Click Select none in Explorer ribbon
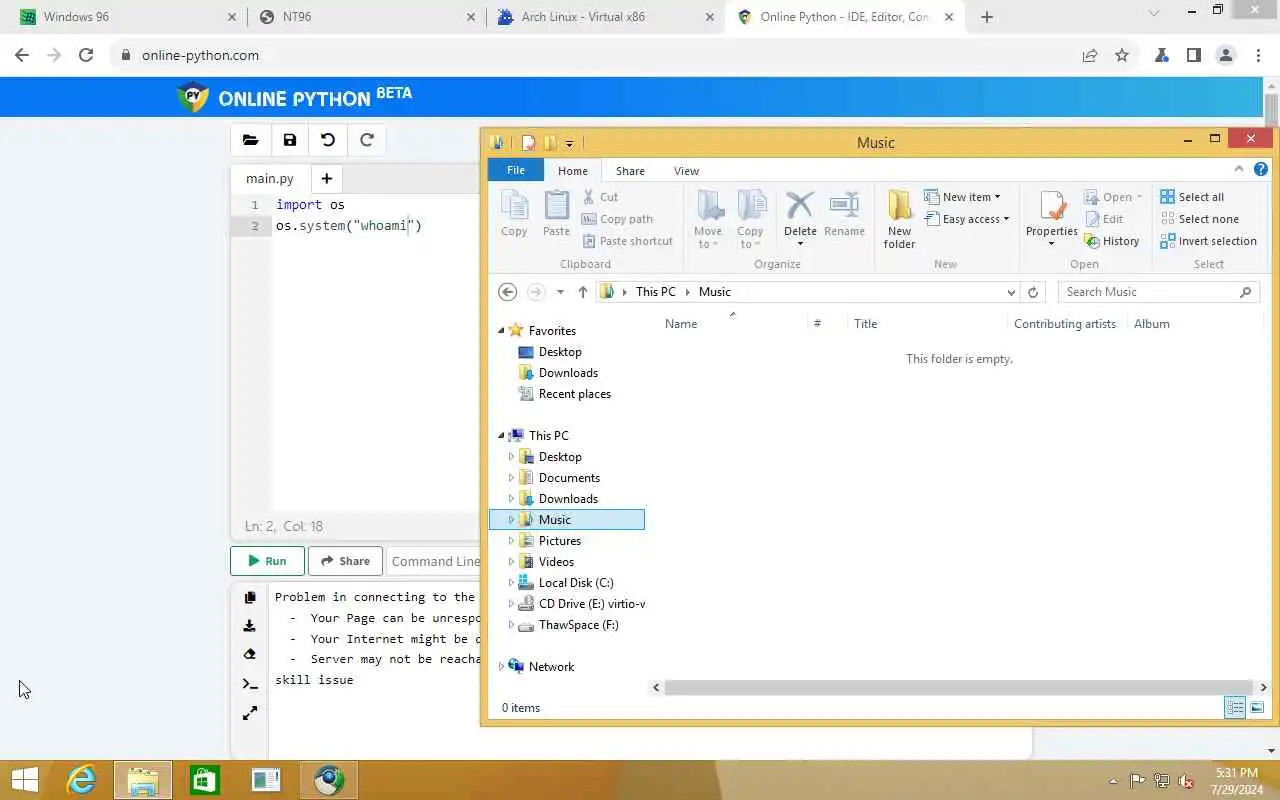This screenshot has width=1280, height=800. [1199, 219]
